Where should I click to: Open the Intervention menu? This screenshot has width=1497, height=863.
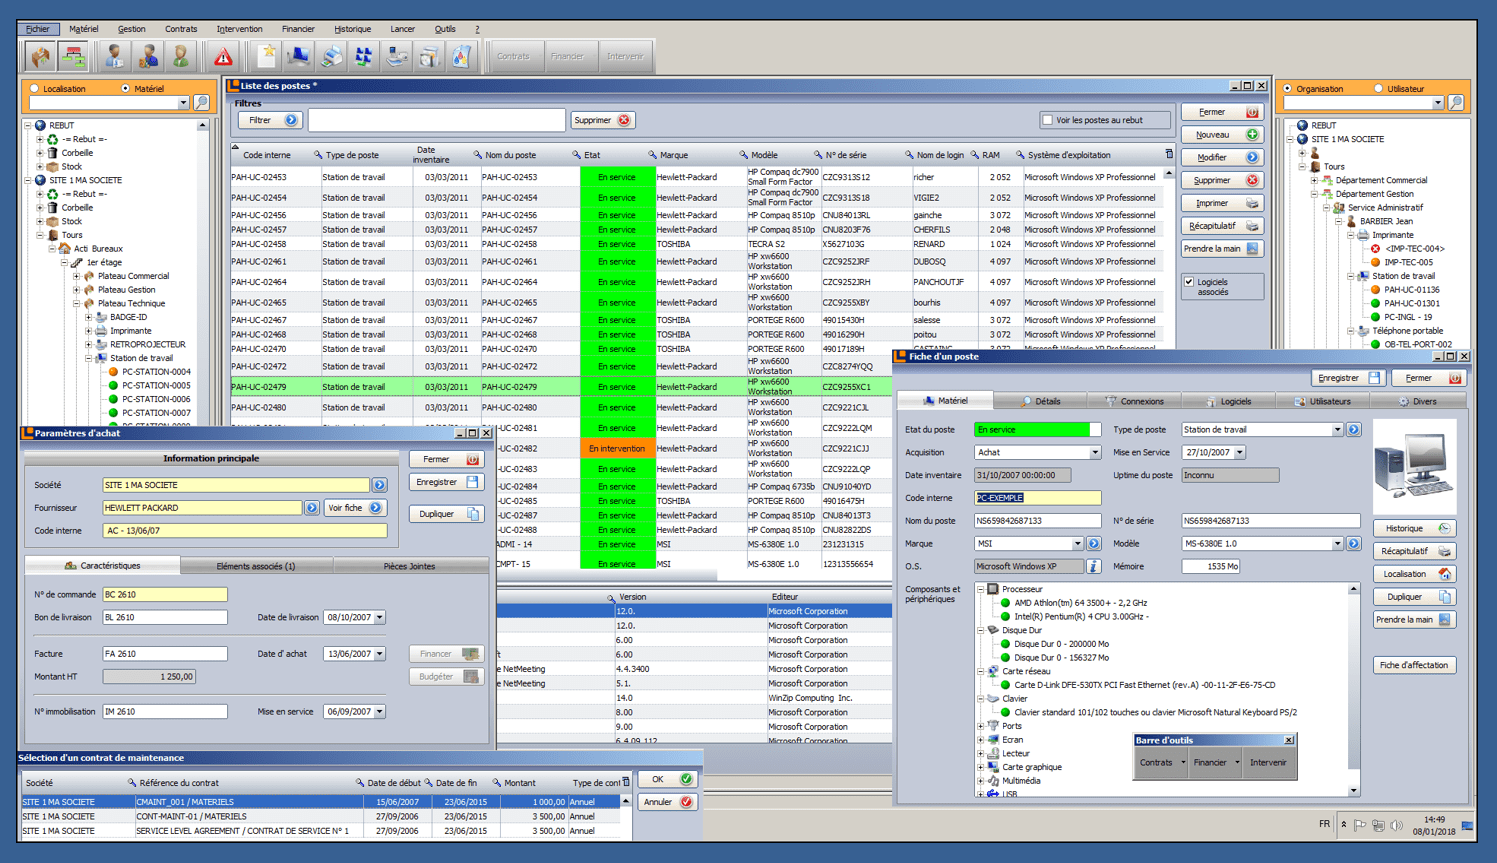tap(239, 29)
